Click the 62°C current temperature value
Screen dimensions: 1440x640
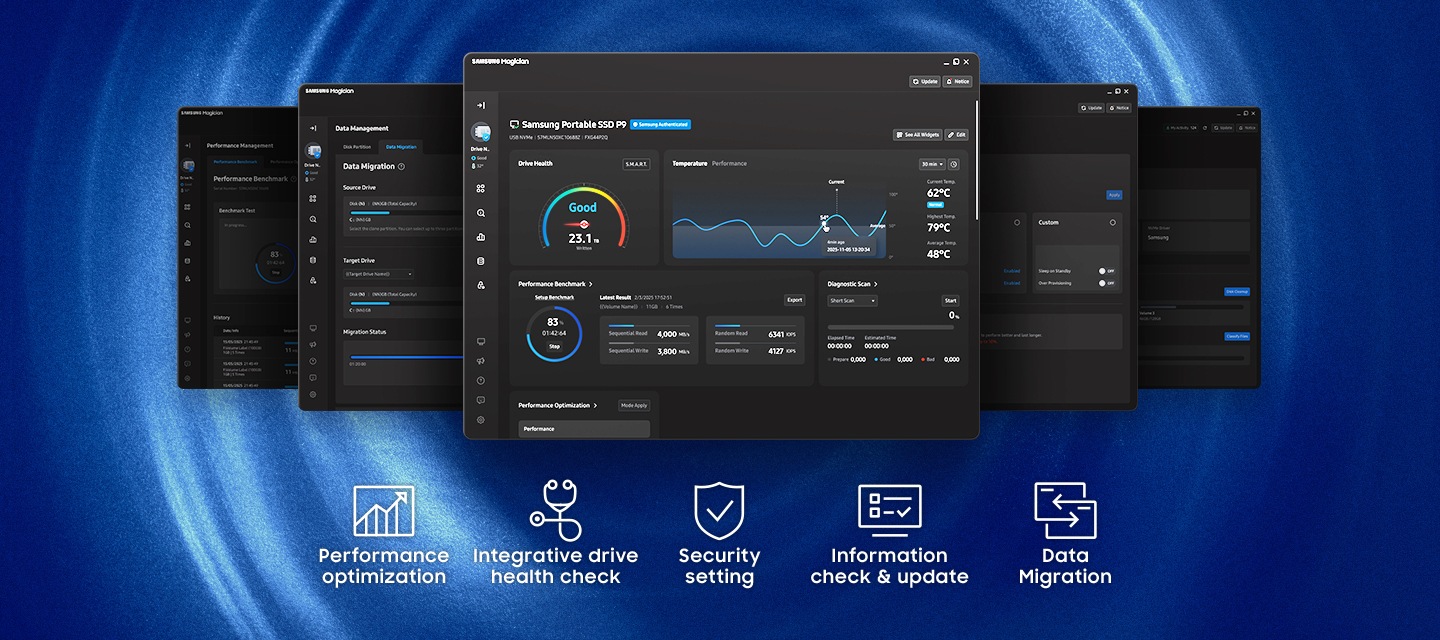point(938,193)
